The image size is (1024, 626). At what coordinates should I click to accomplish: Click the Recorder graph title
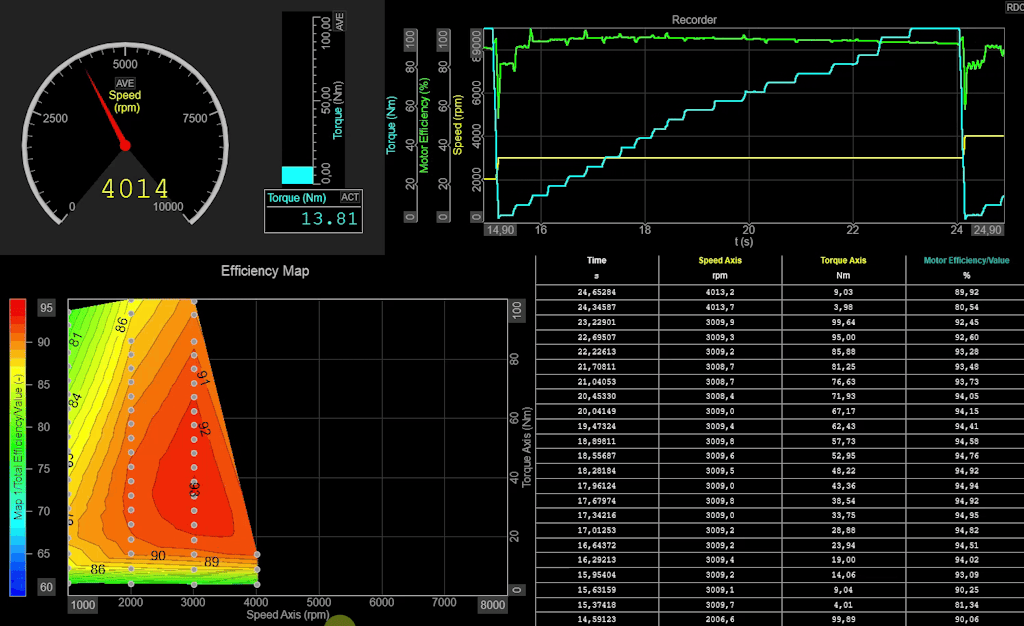click(x=694, y=20)
